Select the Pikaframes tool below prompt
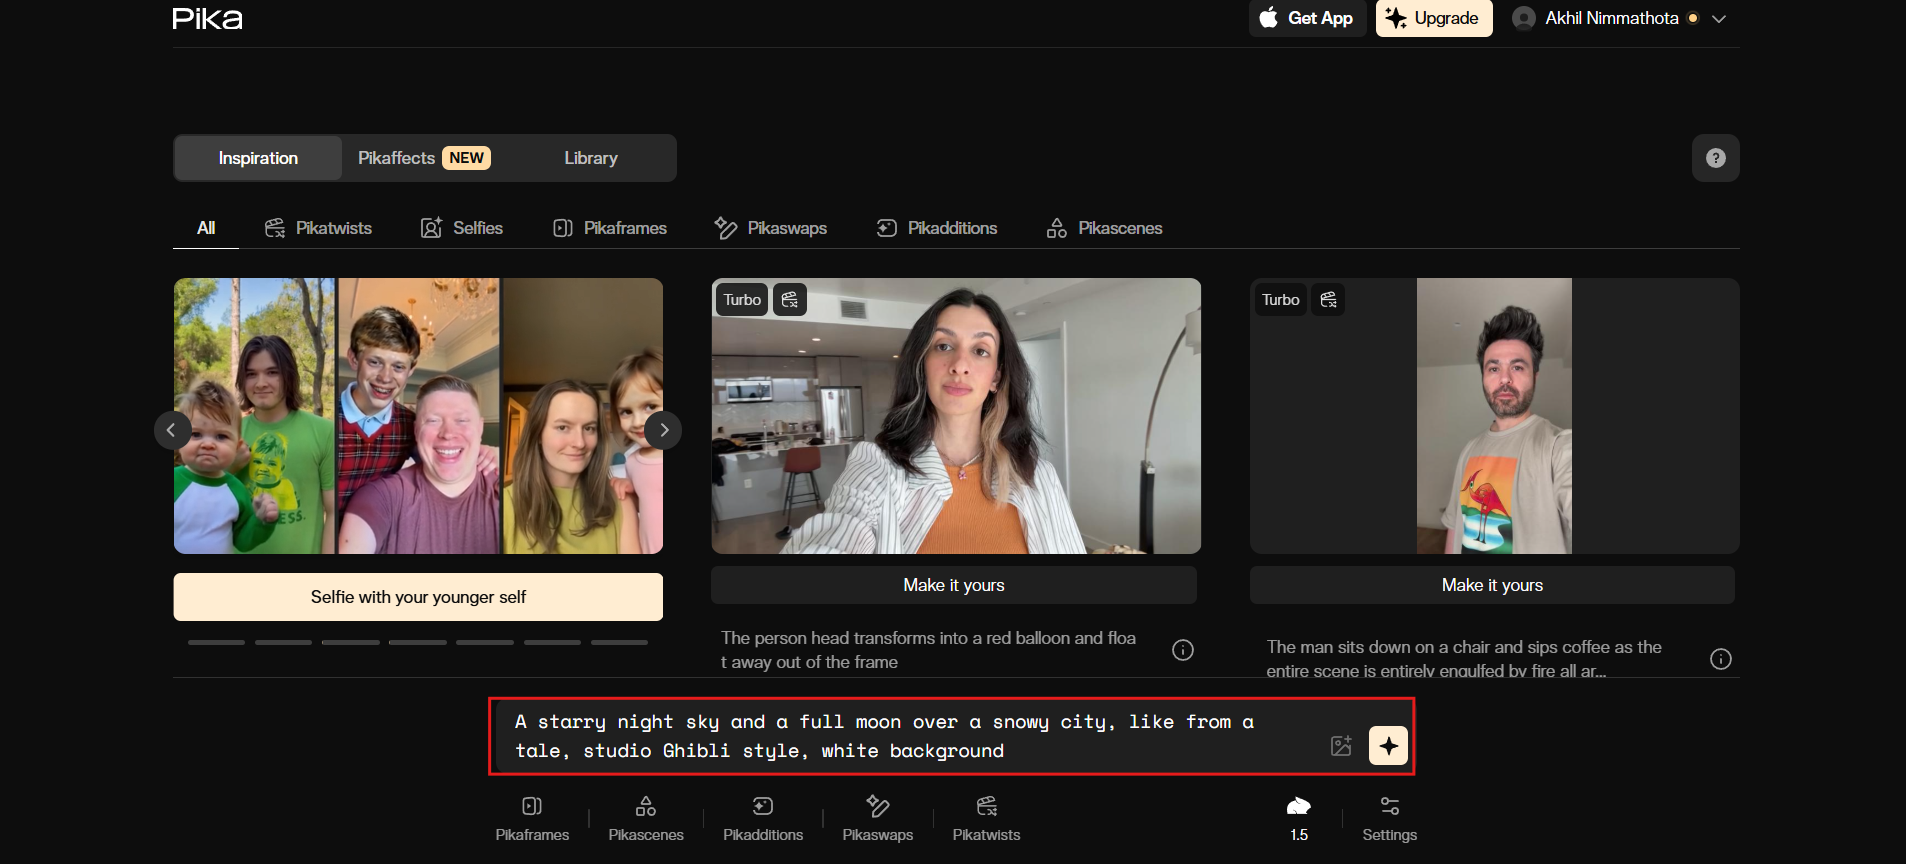The height and width of the screenshot is (864, 1906). (x=532, y=818)
